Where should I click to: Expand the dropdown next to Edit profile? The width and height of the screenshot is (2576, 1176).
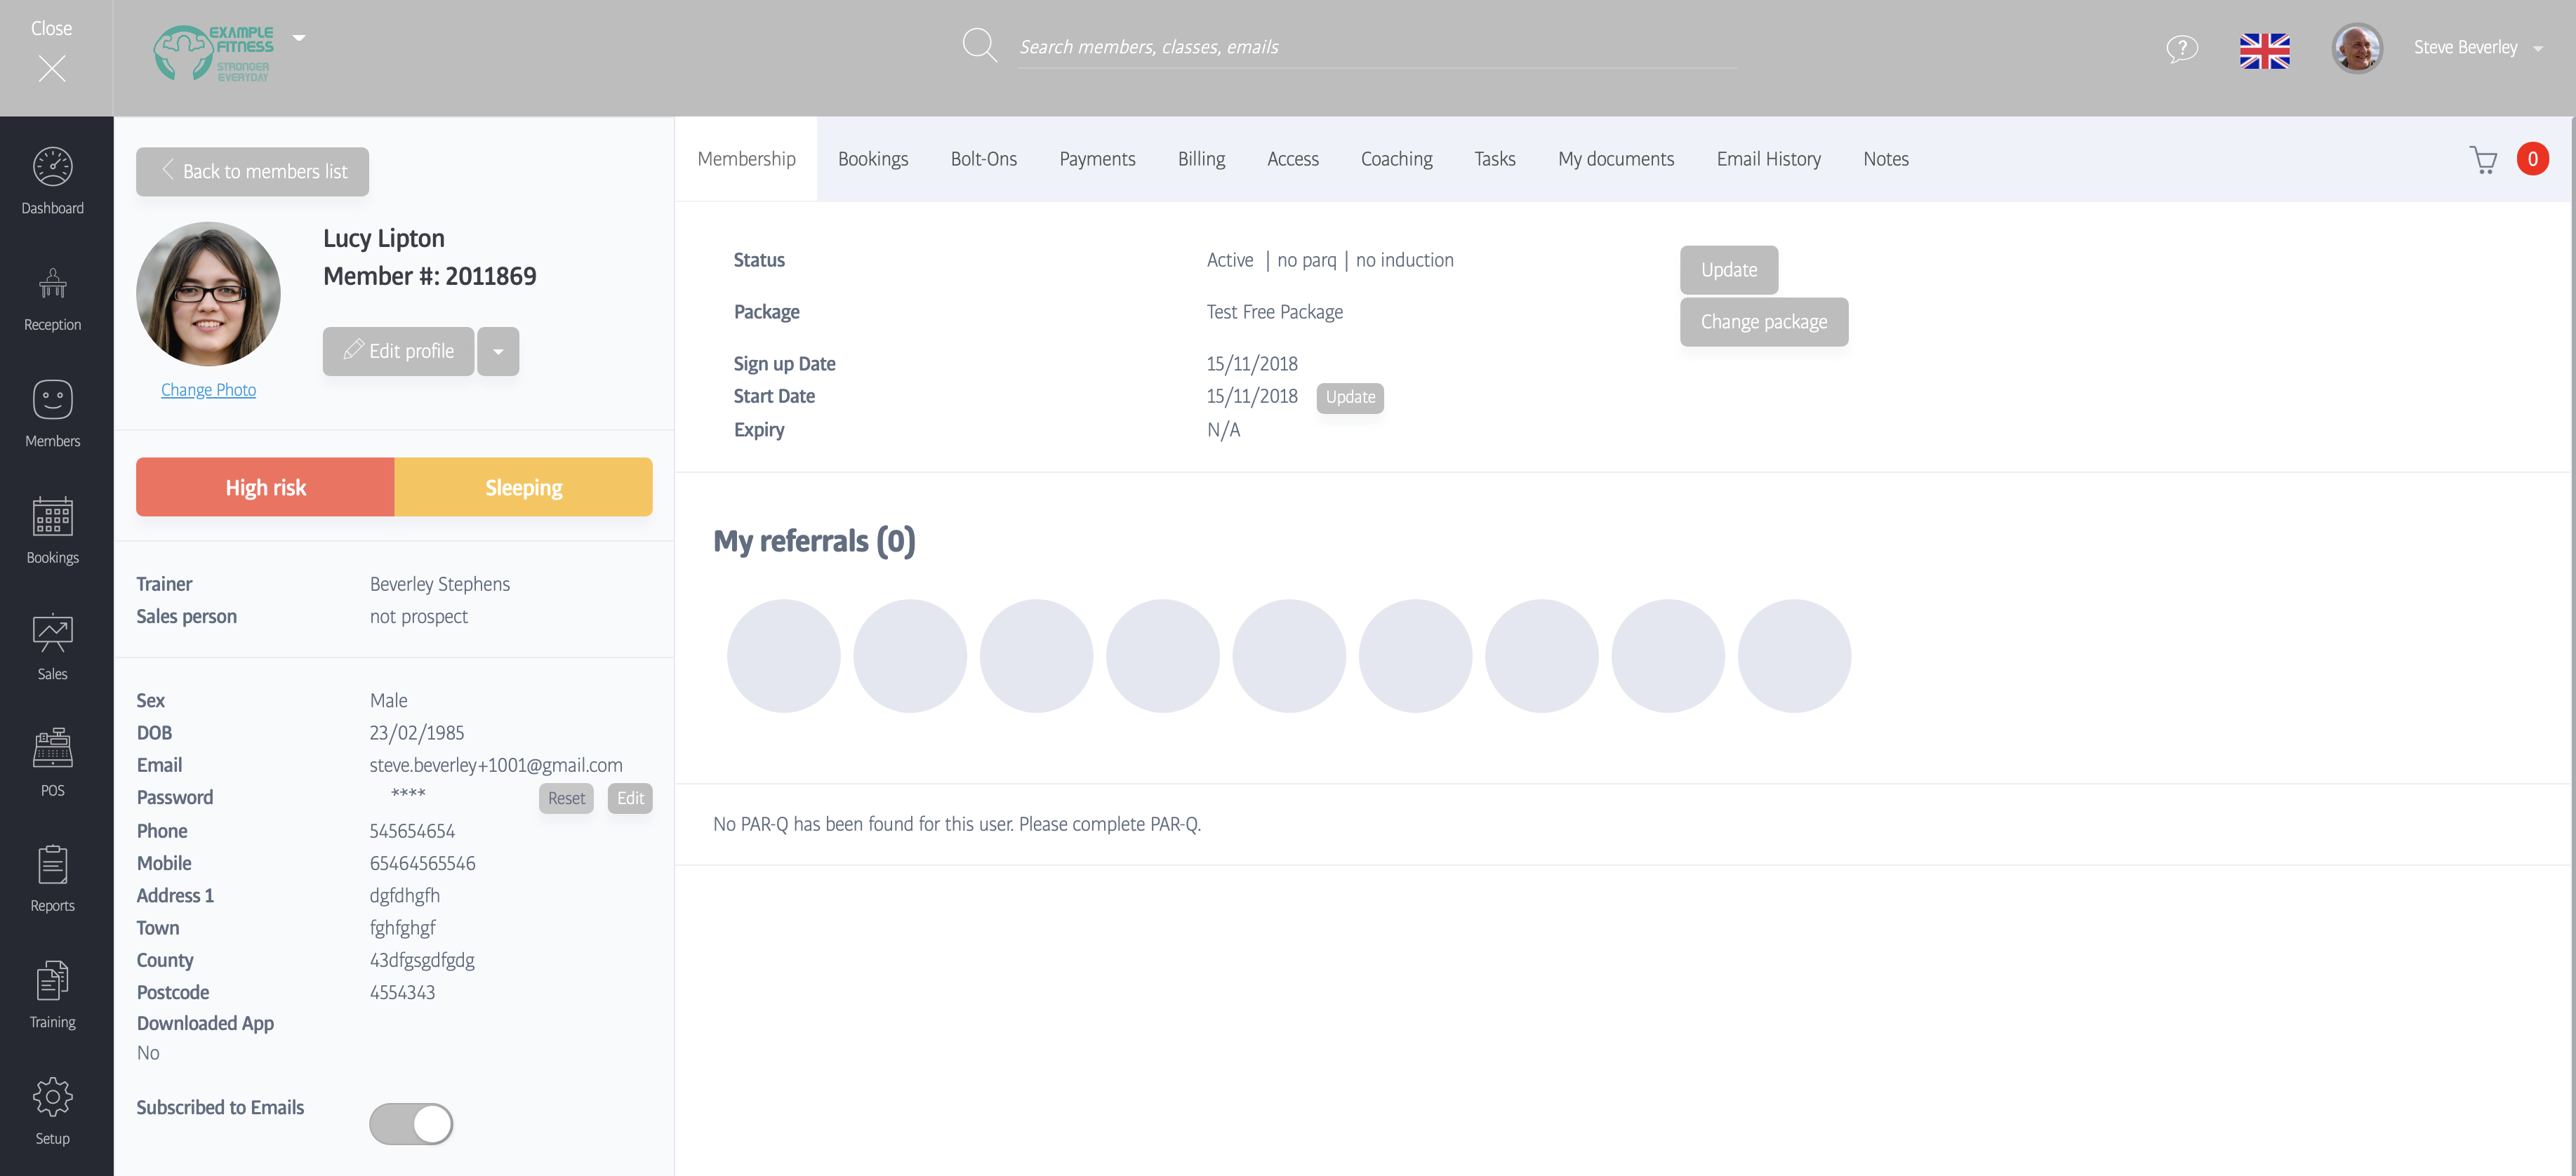click(x=498, y=351)
